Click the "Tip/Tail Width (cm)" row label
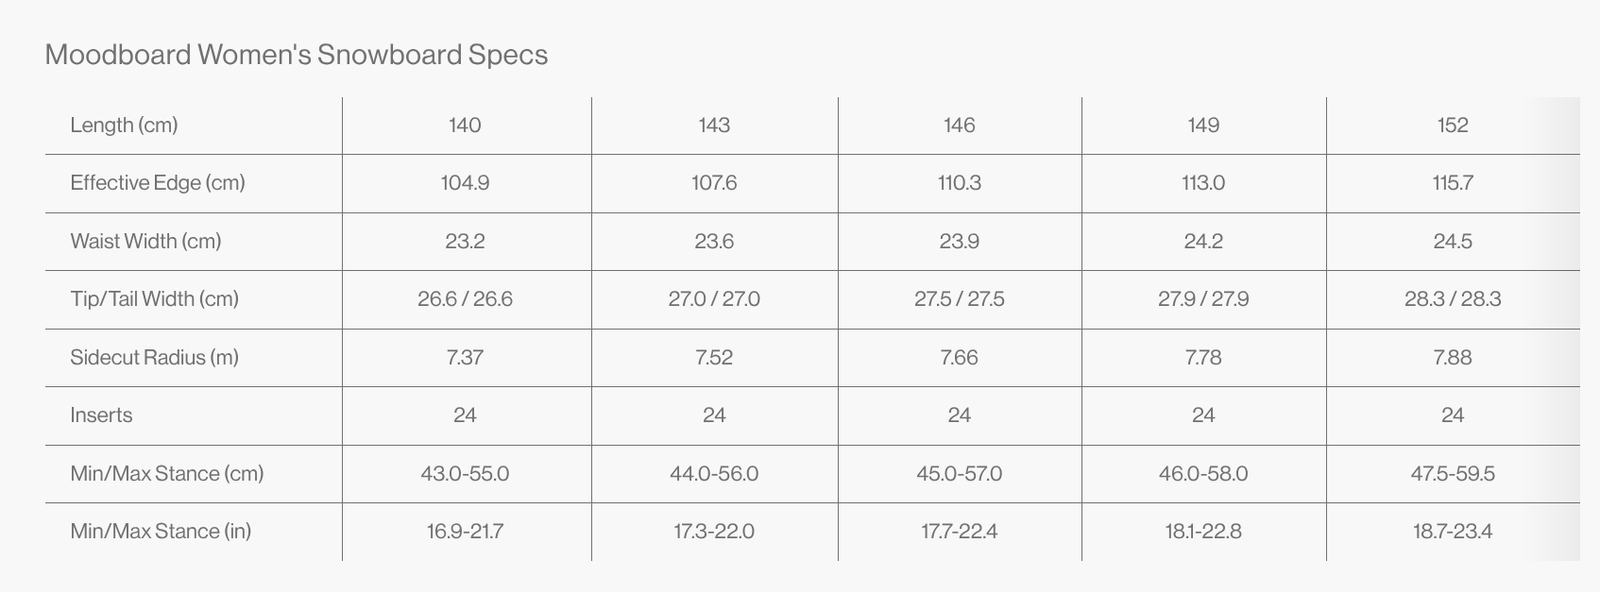The width and height of the screenshot is (1600, 592). (x=154, y=299)
